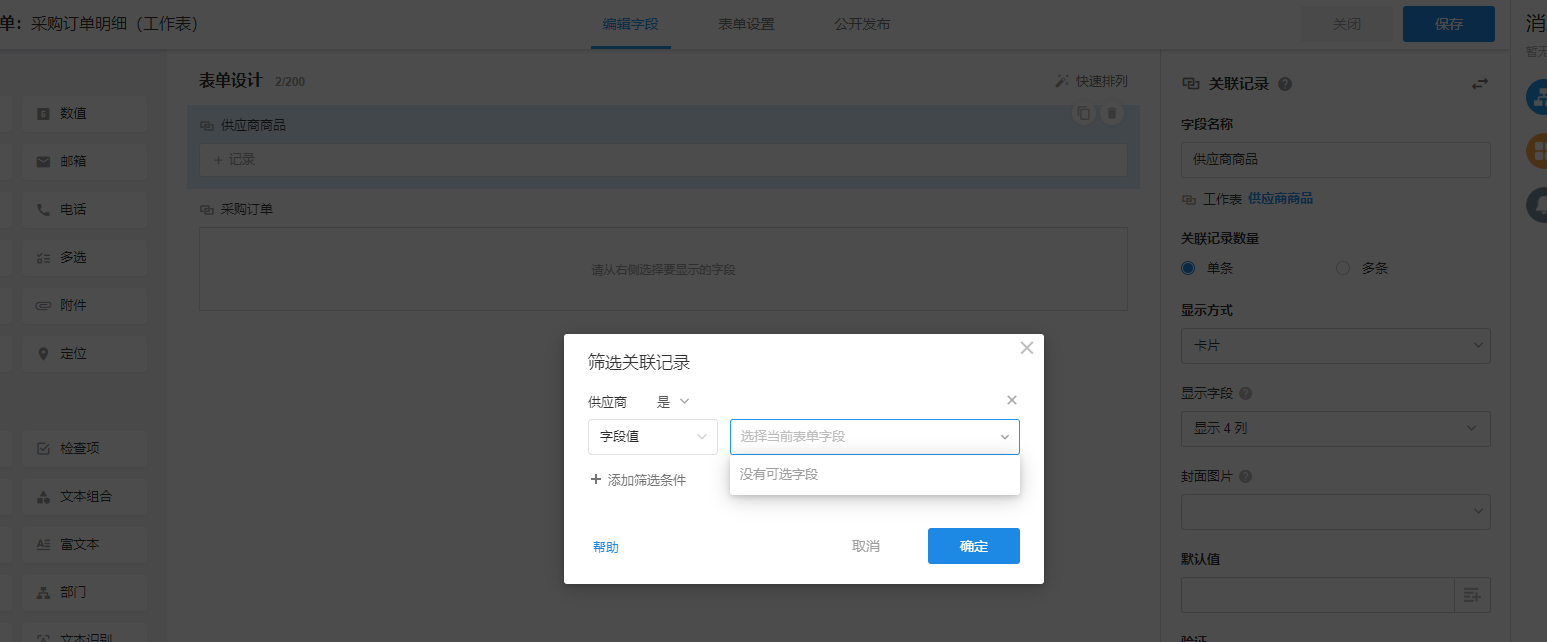The width and height of the screenshot is (1547, 642).
Task: Click the 快速排列 magic wand icon
Action: click(x=1062, y=81)
